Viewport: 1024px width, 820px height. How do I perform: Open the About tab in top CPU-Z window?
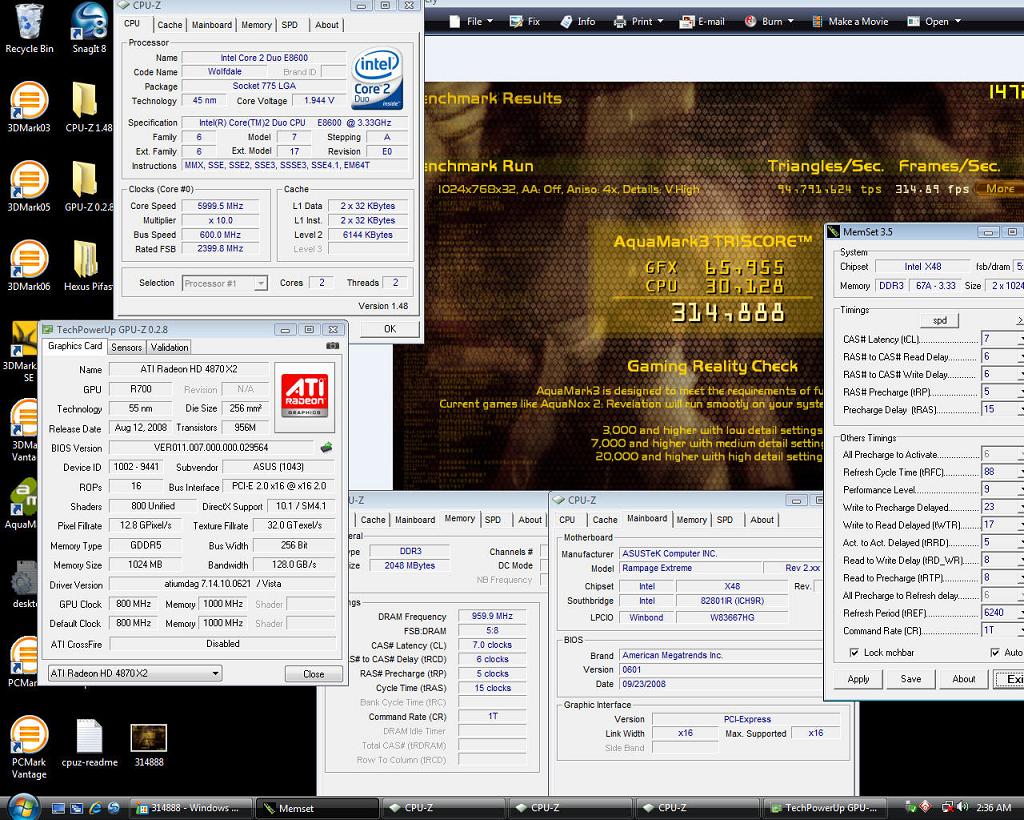click(327, 25)
